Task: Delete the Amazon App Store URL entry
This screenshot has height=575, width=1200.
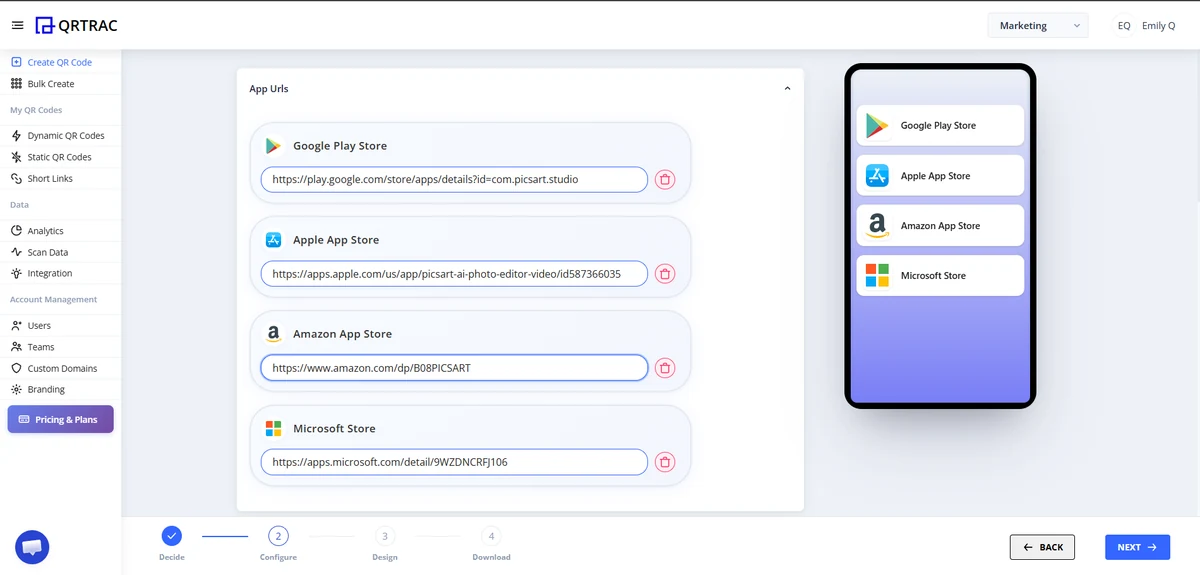Action: coord(665,368)
